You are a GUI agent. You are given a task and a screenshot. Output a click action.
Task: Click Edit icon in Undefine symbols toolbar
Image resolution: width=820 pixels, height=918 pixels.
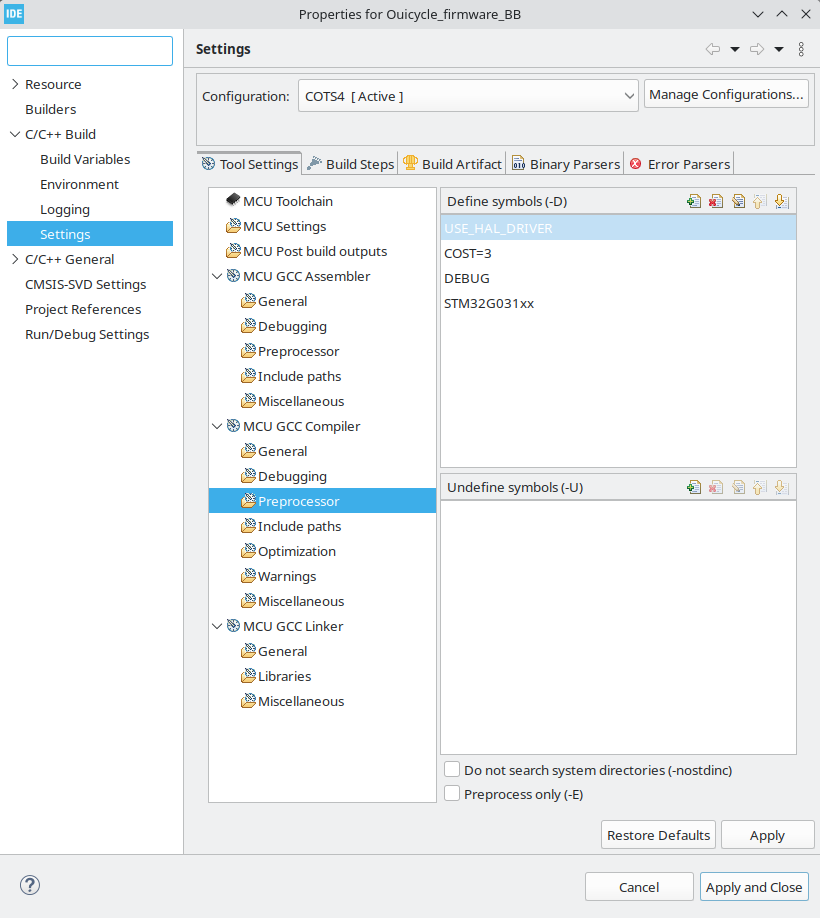738,487
